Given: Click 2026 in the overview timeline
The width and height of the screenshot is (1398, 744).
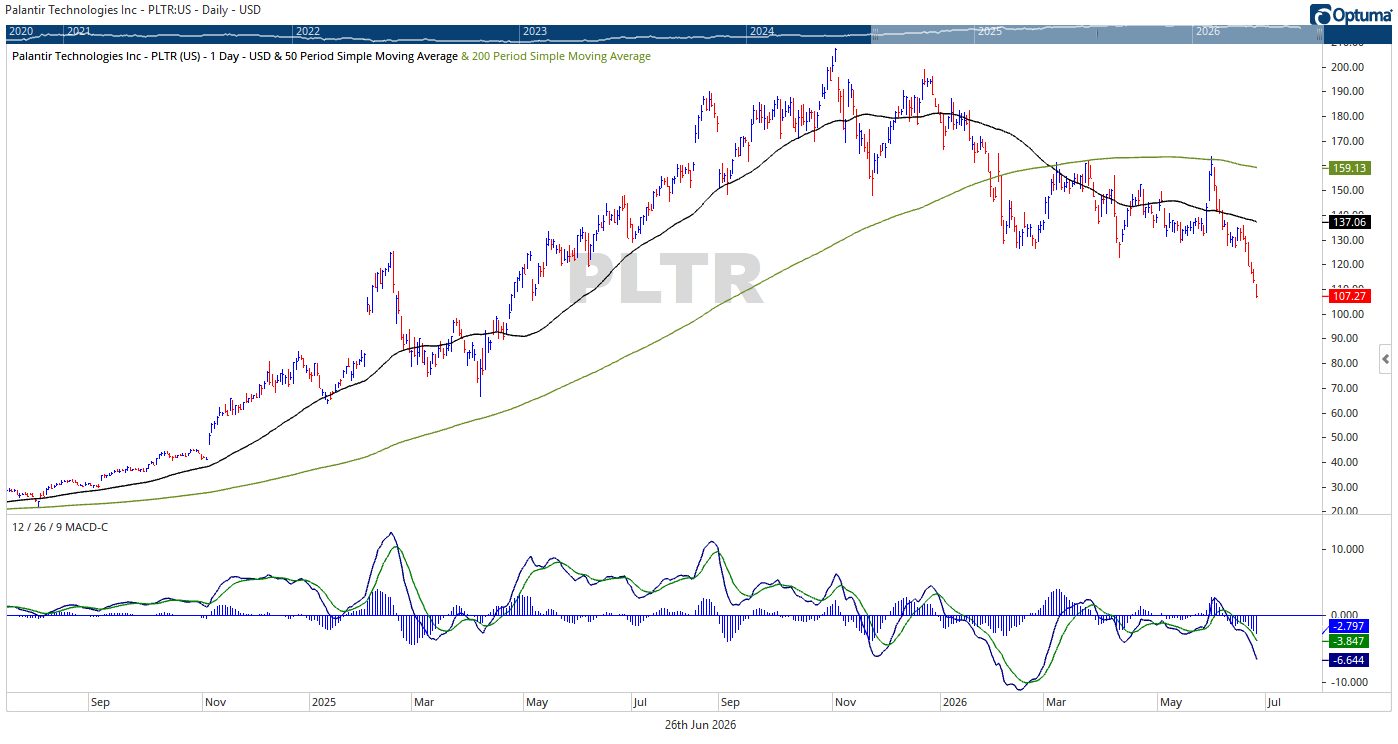Looking at the screenshot, I should (1208, 32).
